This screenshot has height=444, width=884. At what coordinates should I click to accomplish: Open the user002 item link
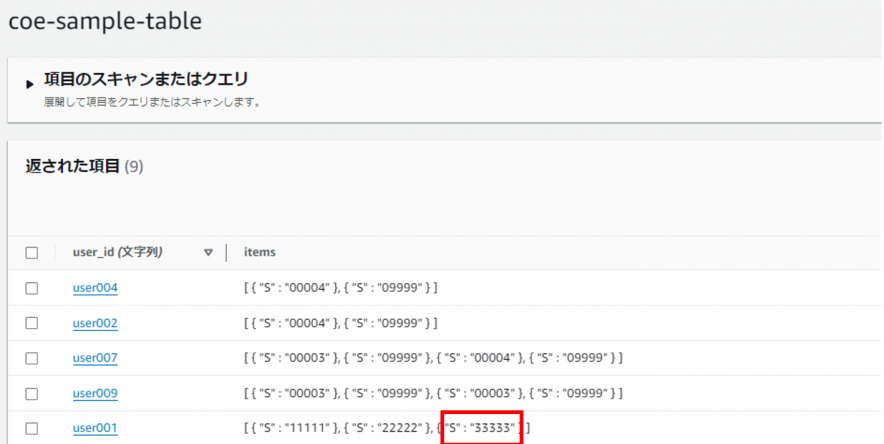click(x=95, y=323)
